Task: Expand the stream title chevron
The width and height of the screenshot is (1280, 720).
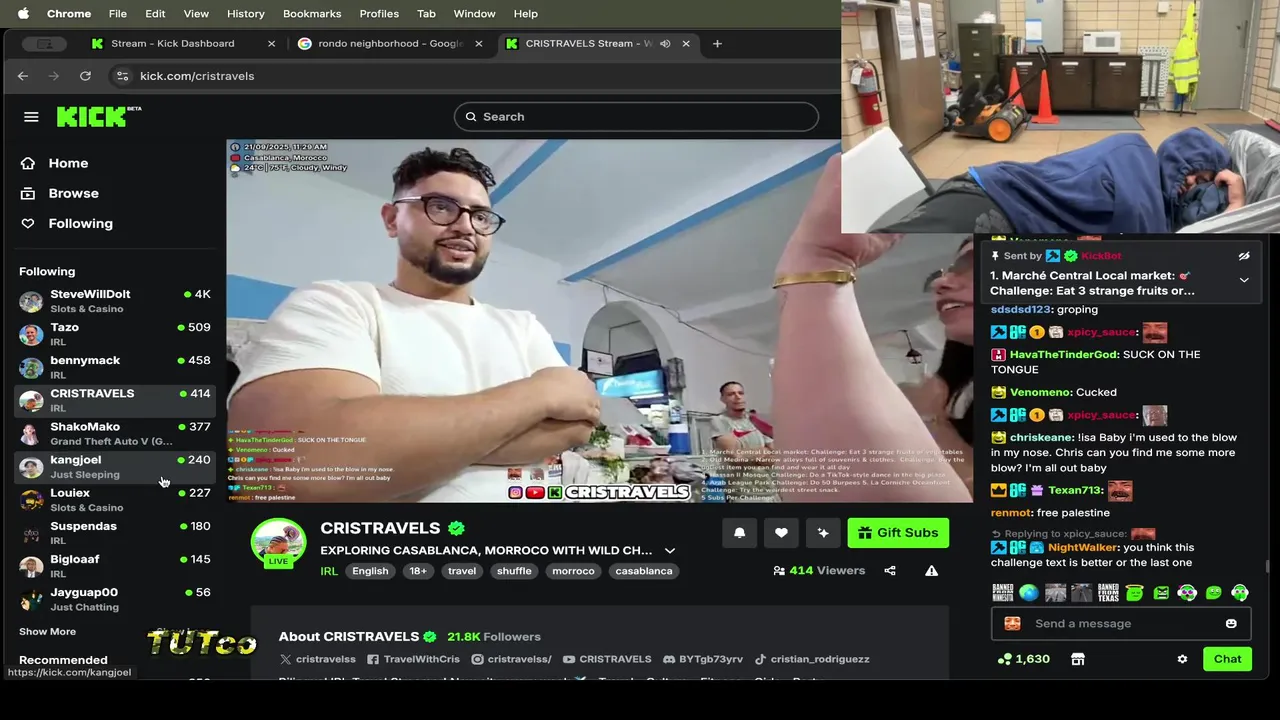Action: click(670, 551)
